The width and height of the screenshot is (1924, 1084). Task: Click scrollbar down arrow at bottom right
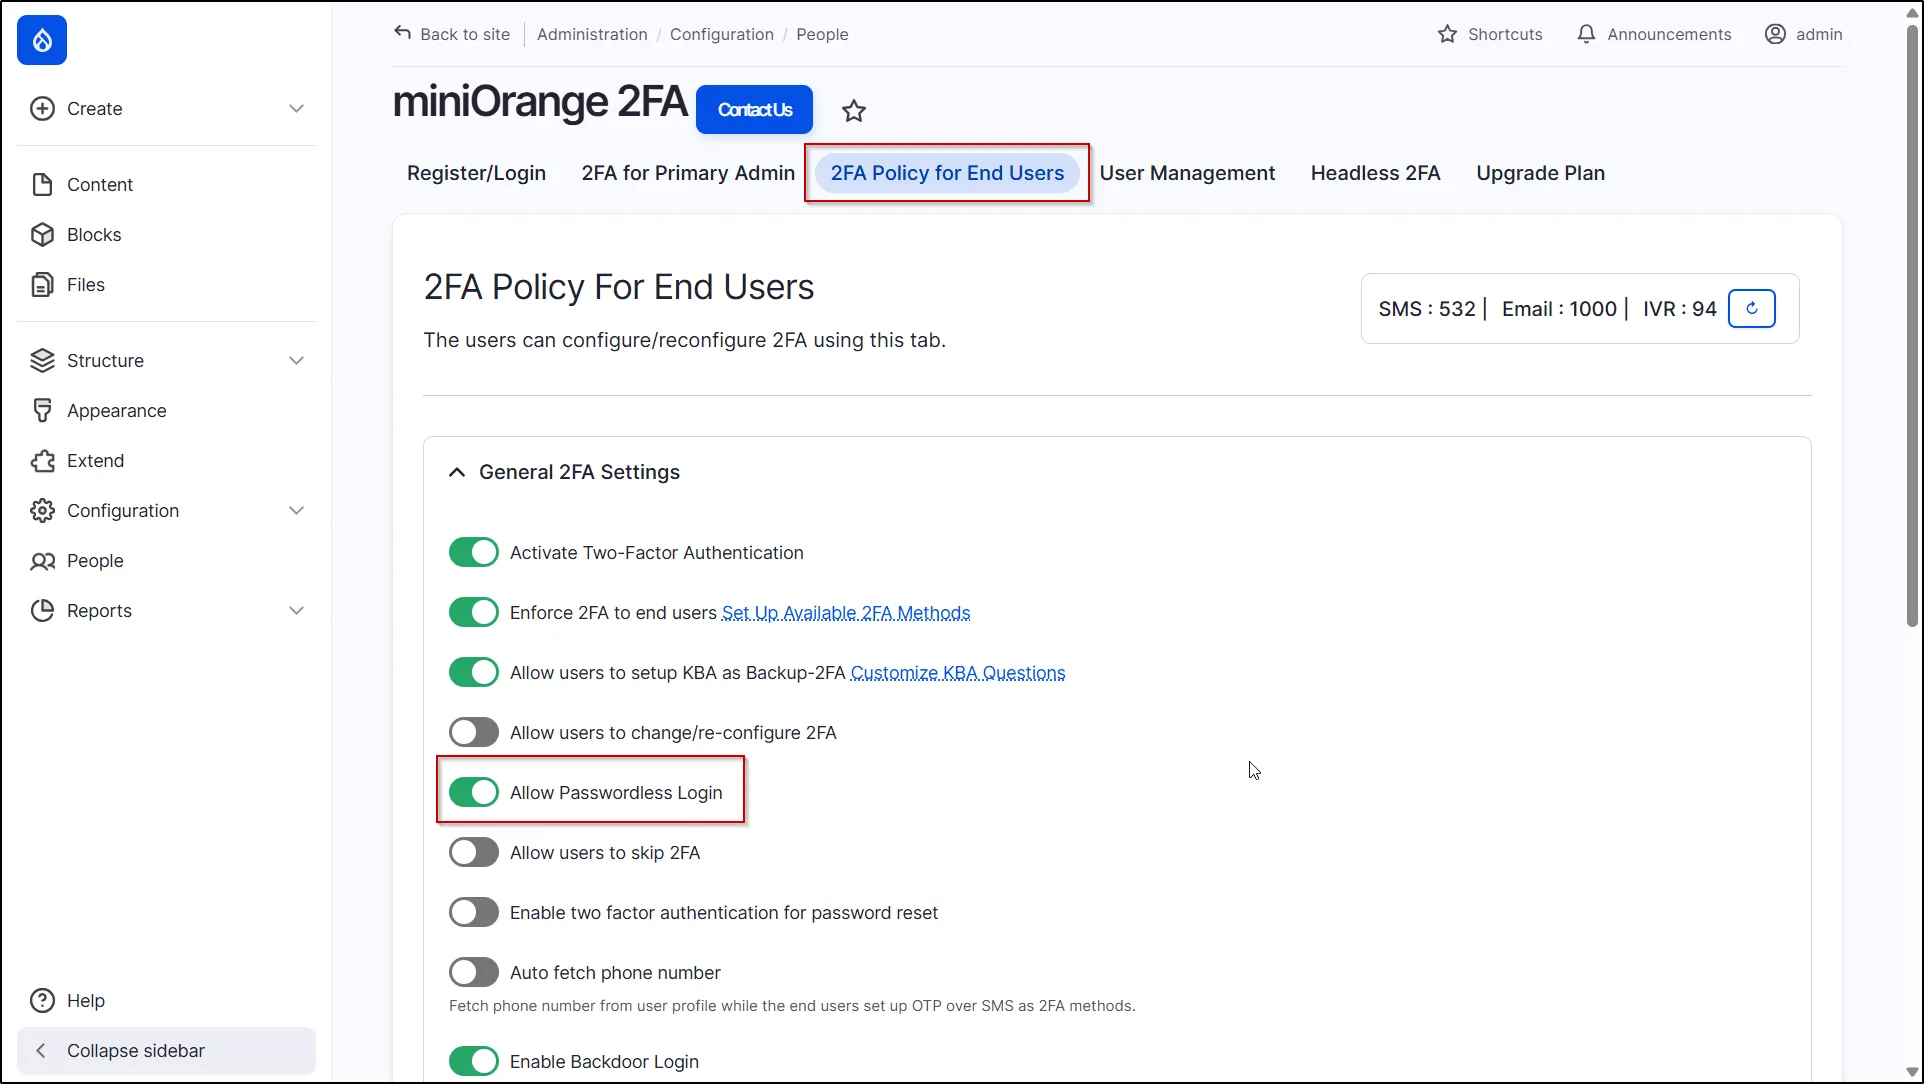[1912, 1072]
